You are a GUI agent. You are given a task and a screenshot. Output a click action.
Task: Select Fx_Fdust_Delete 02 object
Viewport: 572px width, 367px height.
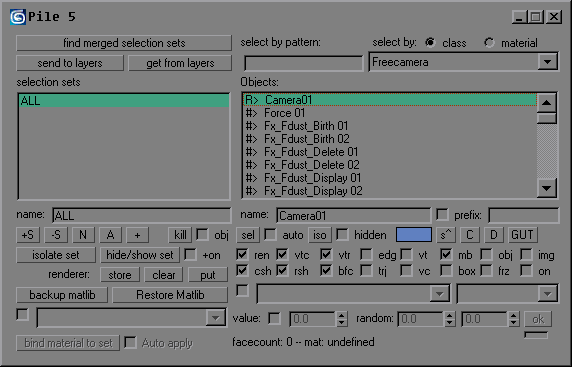[390, 165]
